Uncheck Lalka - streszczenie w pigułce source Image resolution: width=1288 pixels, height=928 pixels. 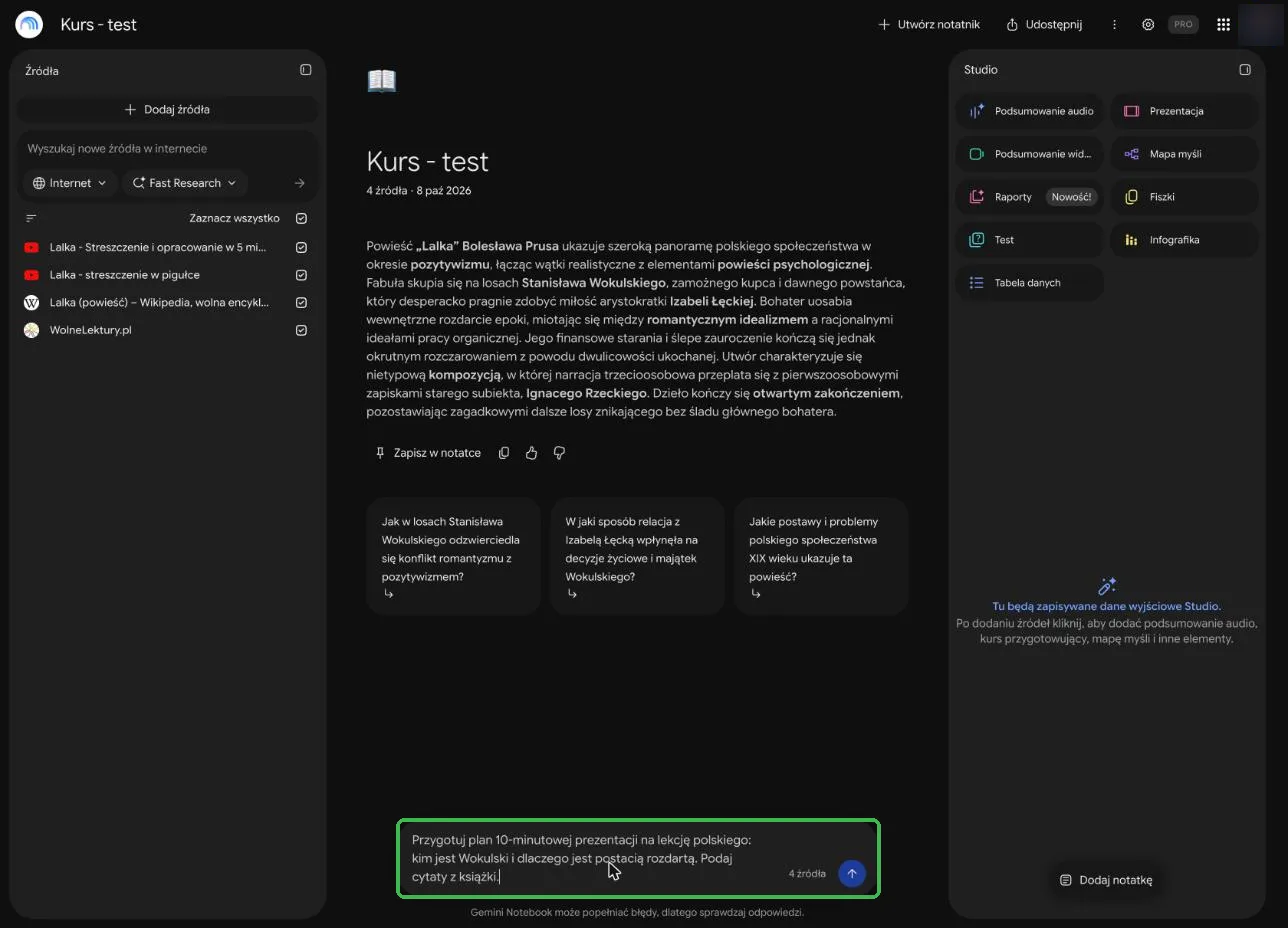tap(301, 275)
